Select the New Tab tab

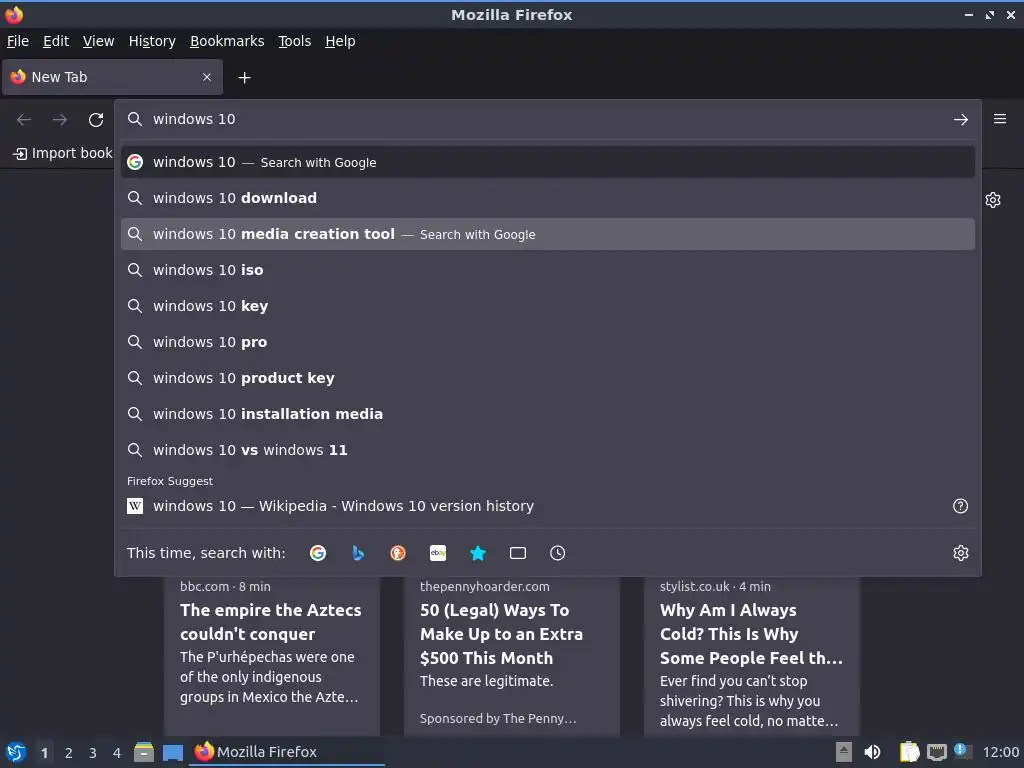[112, 77]
